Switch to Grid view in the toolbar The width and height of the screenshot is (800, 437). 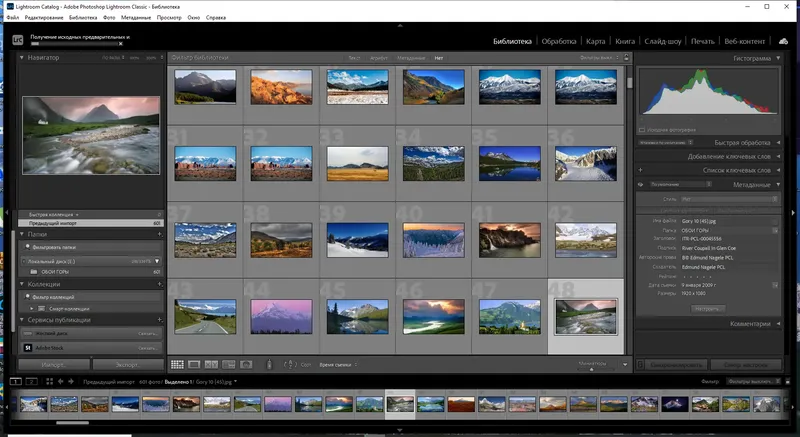tap(177, 365)
